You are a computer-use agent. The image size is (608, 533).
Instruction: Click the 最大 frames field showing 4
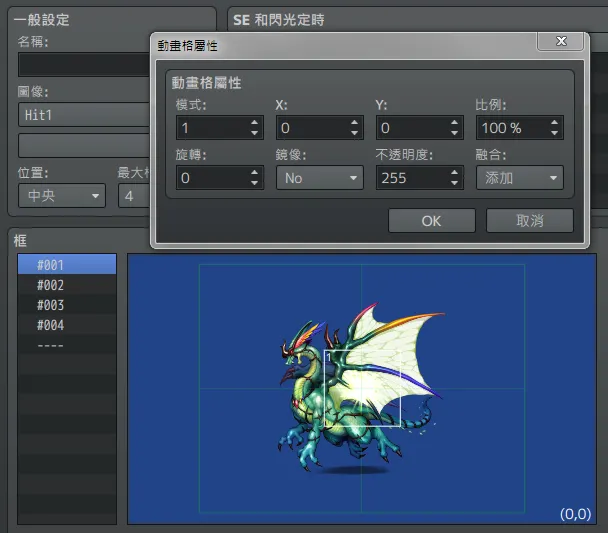click(135, 196)
